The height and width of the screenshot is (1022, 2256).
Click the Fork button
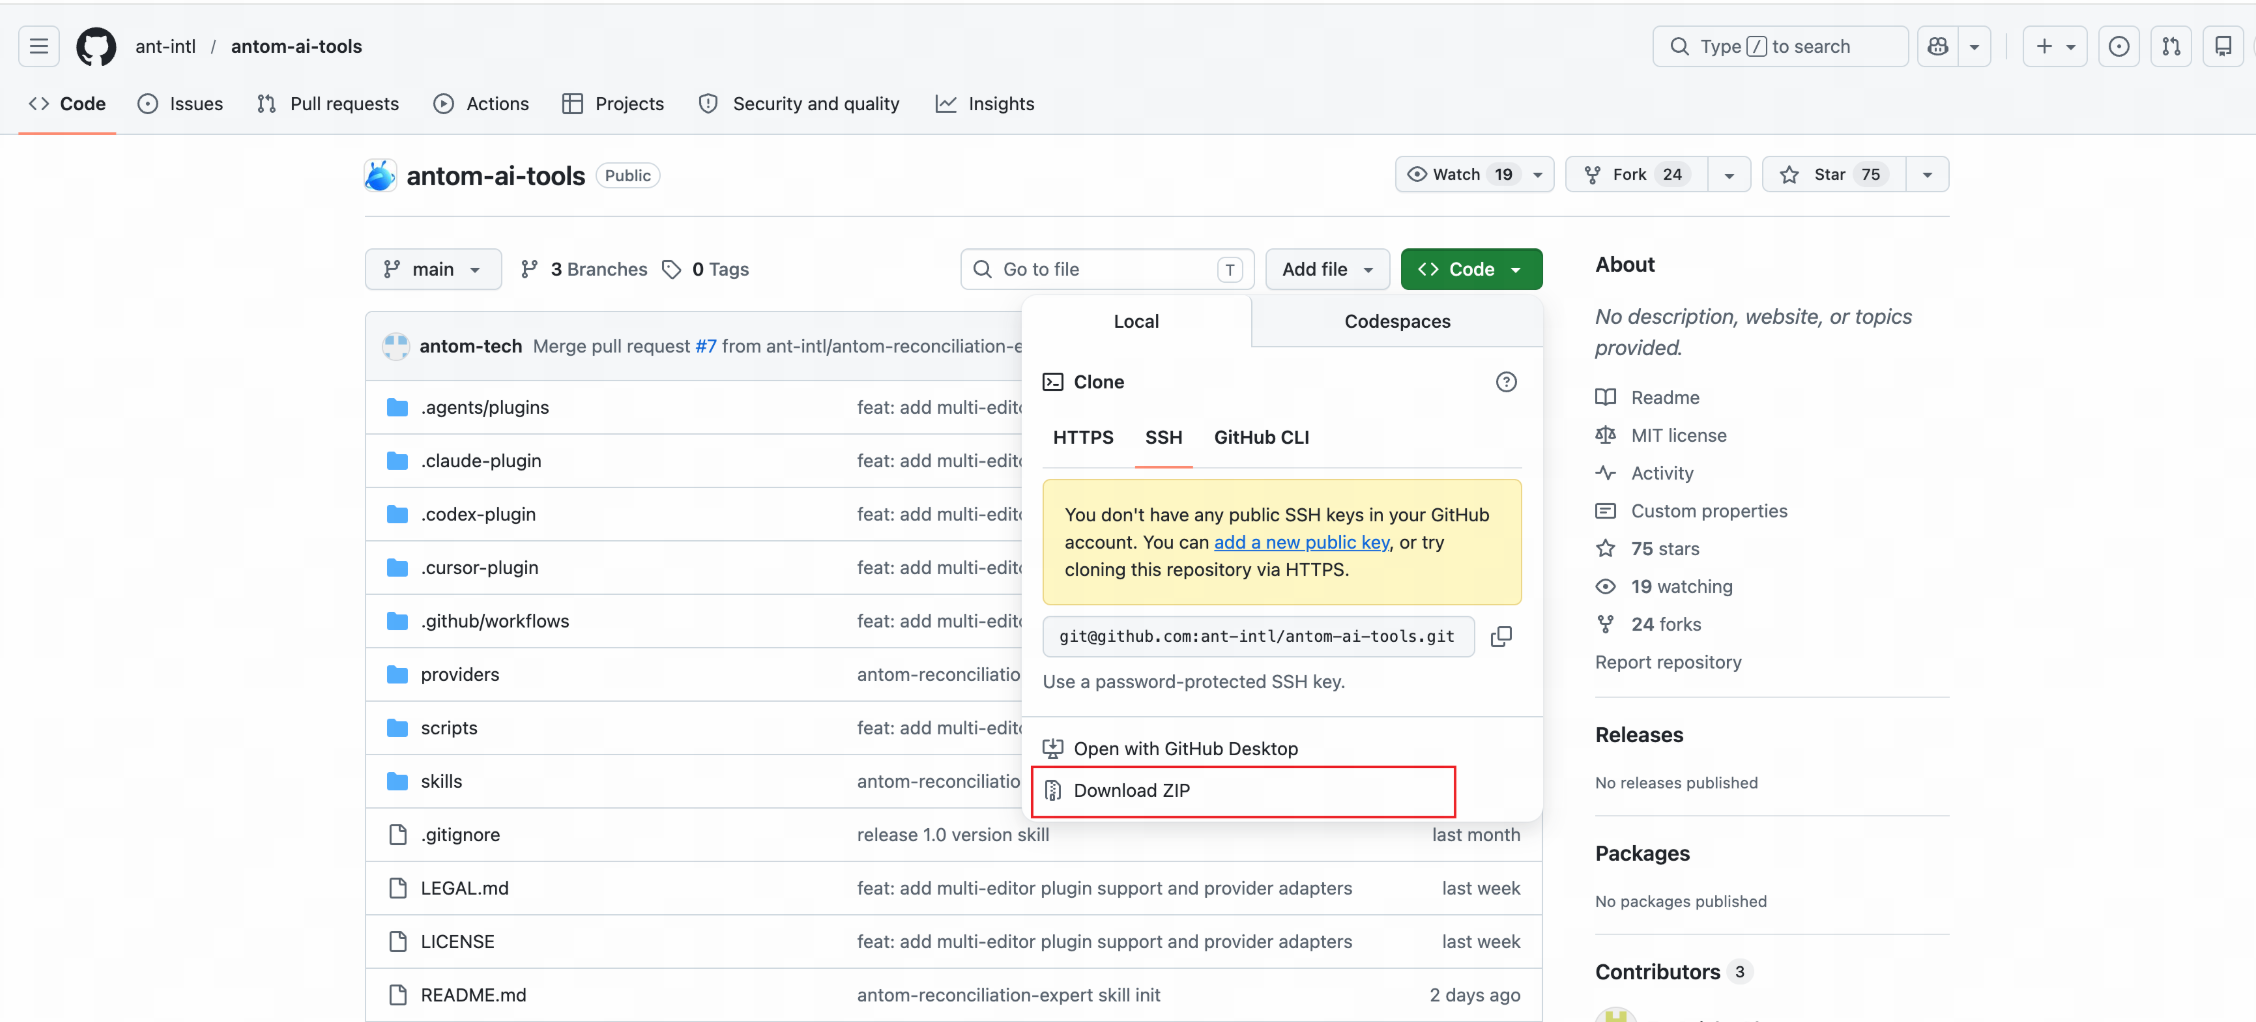(x=1636, y=174)
